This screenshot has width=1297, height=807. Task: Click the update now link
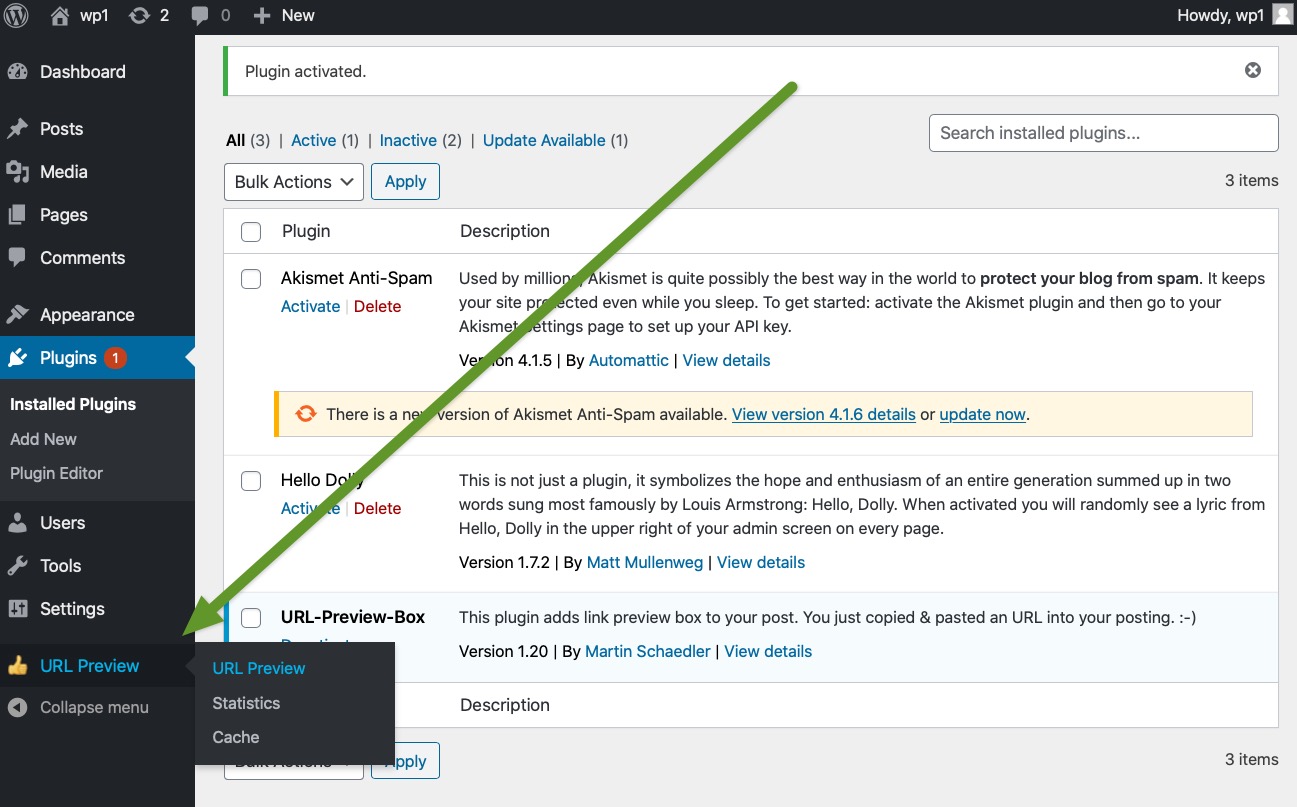(983, 414)
